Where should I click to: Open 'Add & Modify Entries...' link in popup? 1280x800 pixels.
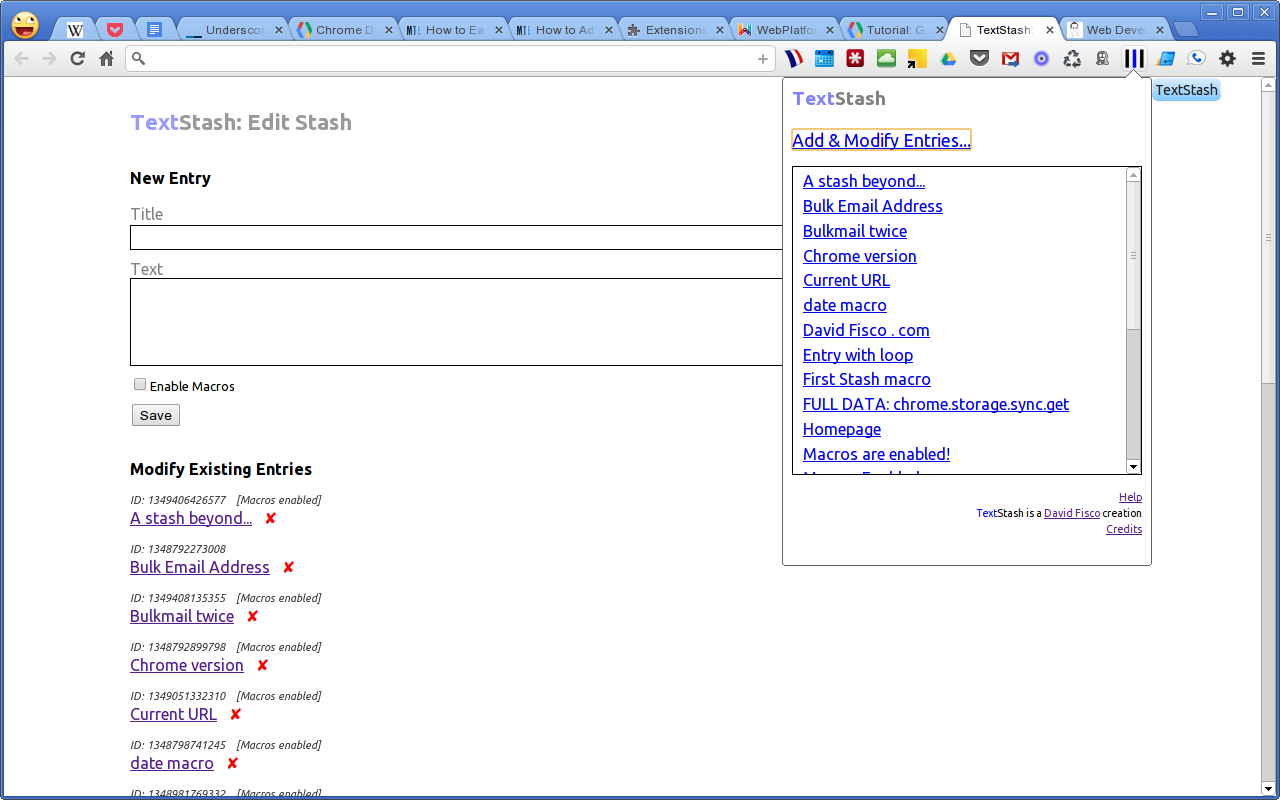click(x=881, y=140)
